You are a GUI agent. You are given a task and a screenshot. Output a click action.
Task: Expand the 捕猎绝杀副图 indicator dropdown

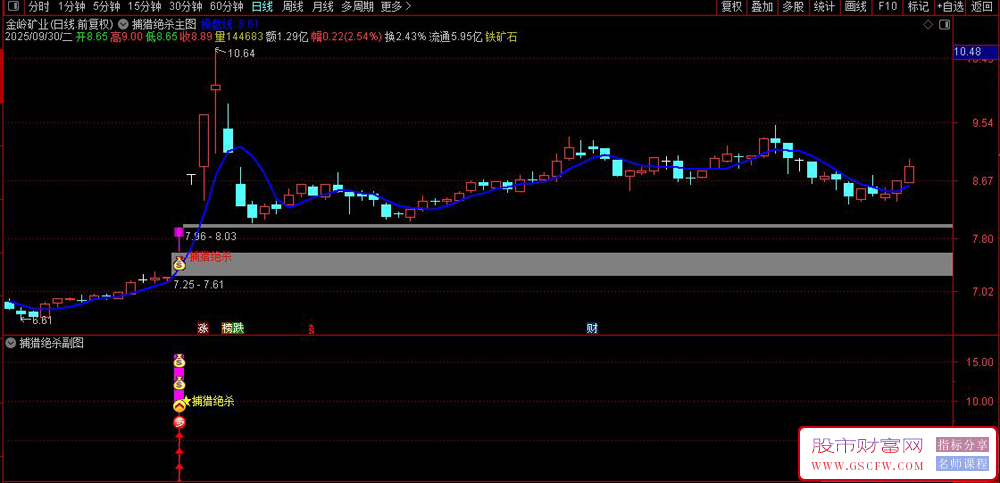point(10,343)
